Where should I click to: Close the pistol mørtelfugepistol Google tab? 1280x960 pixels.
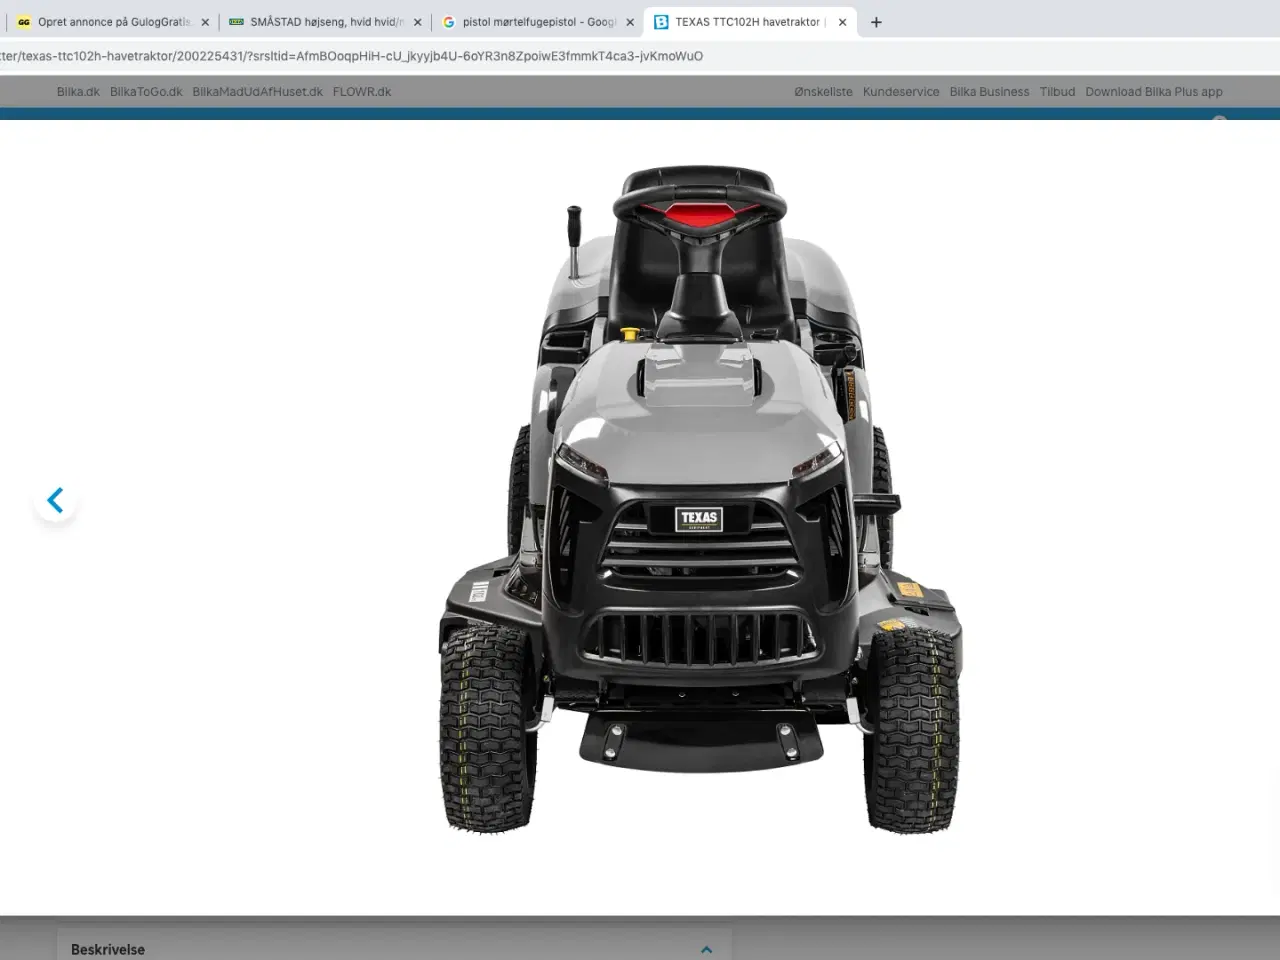point(630,22)
